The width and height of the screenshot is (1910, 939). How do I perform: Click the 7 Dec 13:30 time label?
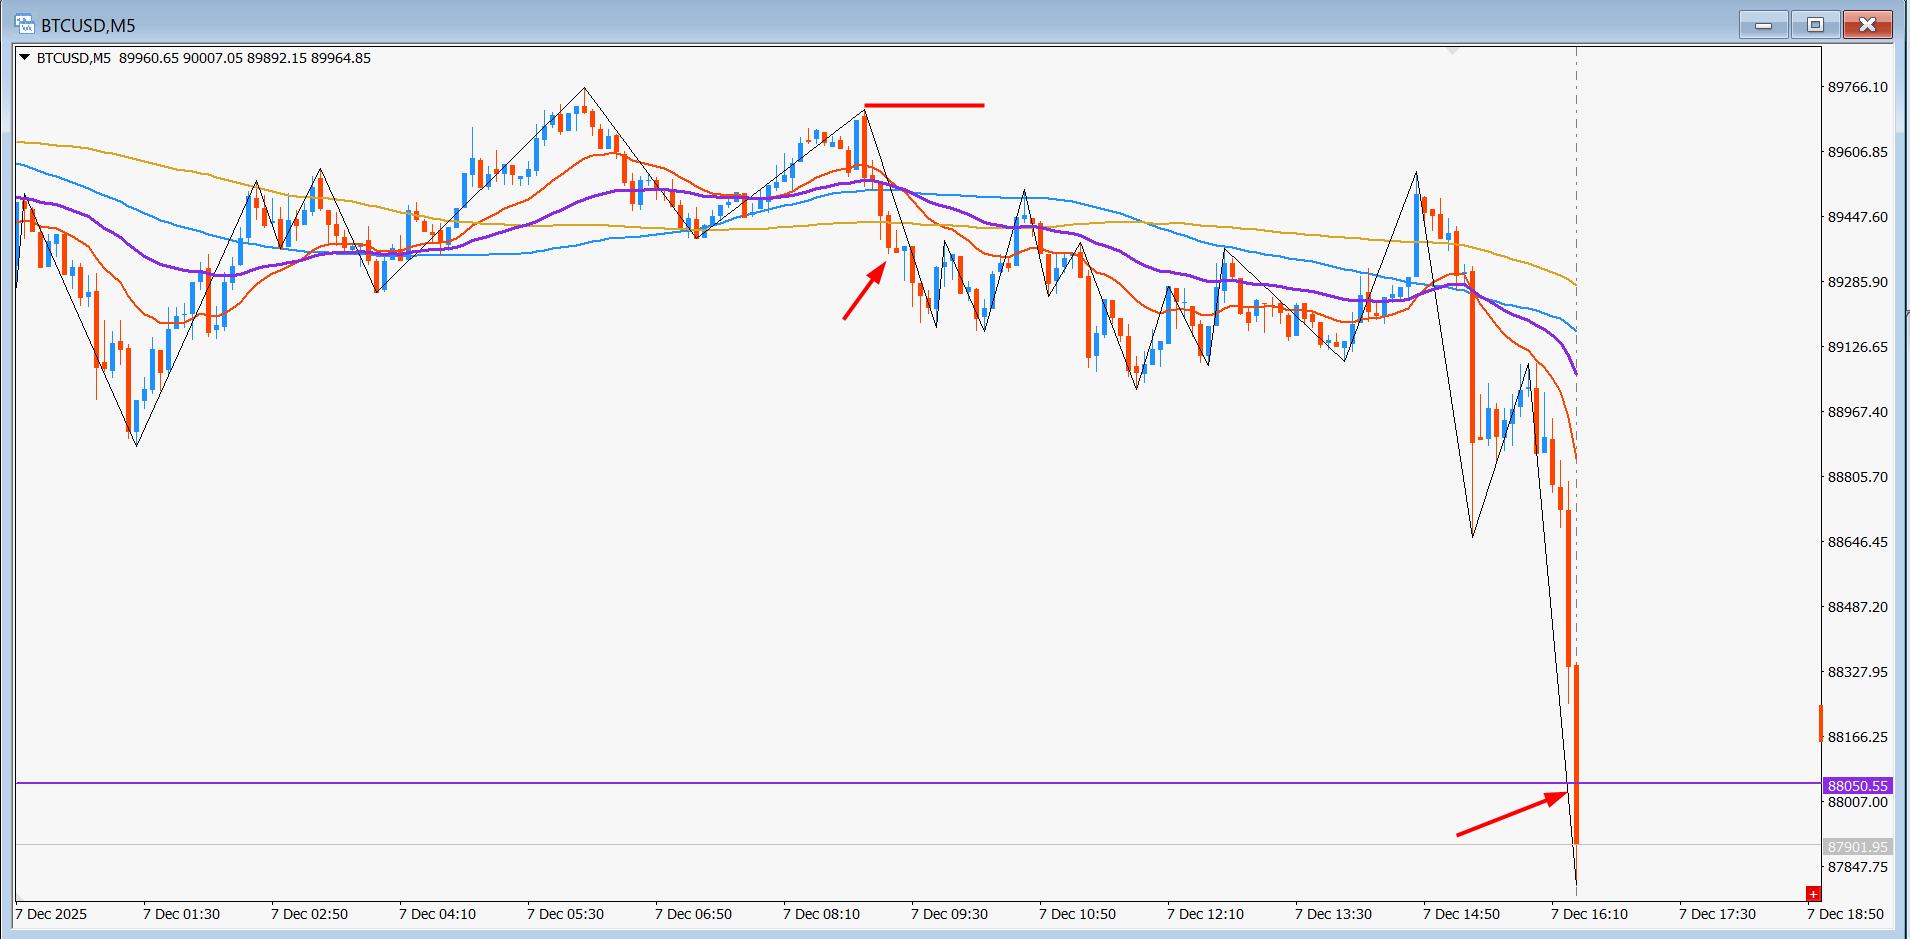point(1334,914)
